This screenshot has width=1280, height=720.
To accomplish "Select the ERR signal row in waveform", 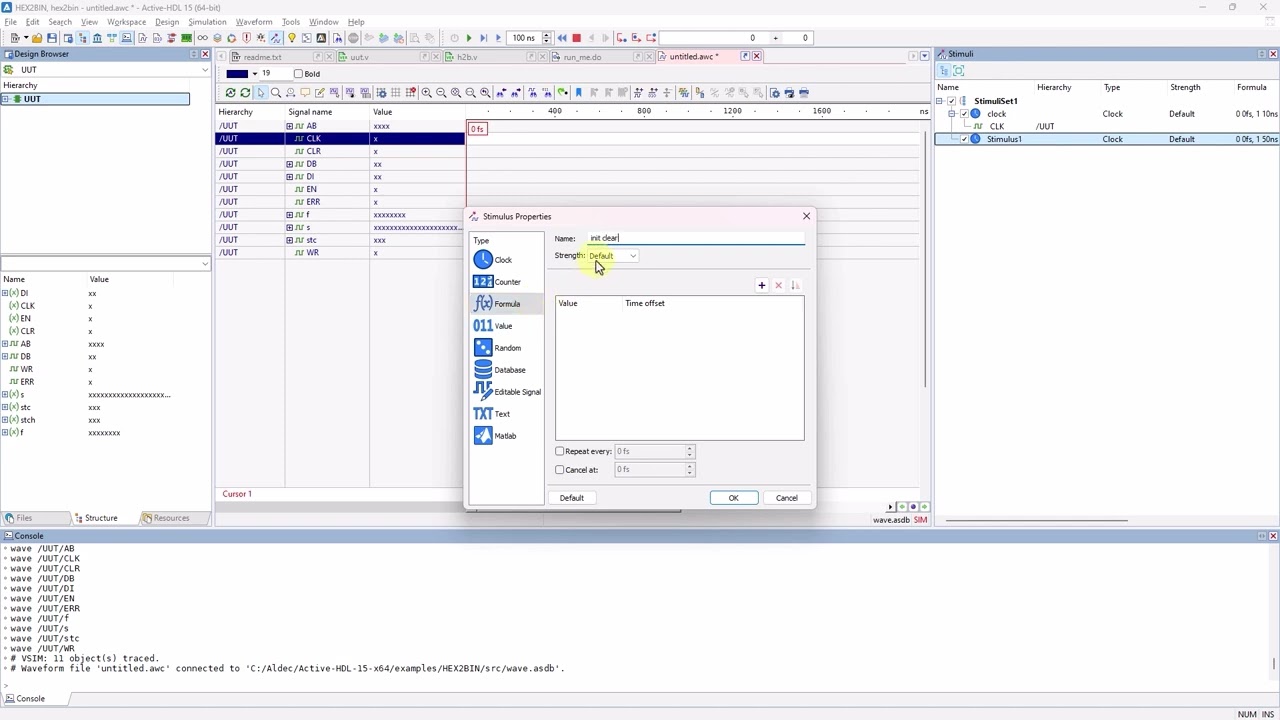I will [340, 202].
